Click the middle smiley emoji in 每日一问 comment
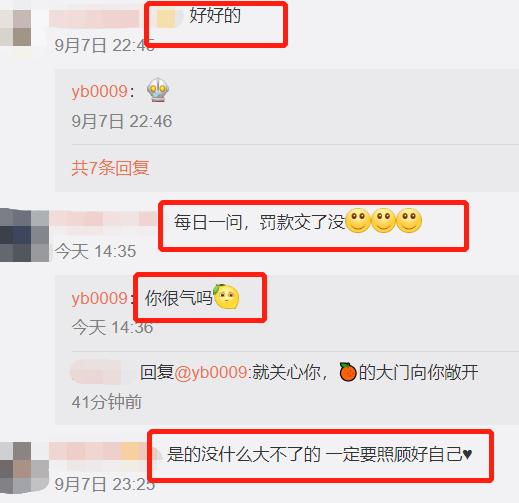The image size is (519, 503). 384,220
